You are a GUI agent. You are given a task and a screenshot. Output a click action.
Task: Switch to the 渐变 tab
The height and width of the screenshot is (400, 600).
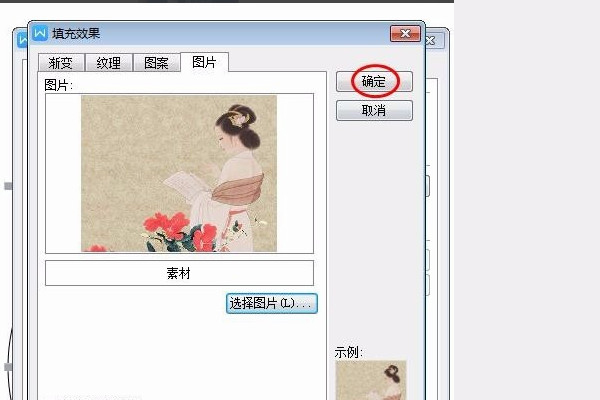tap(61, 63)
